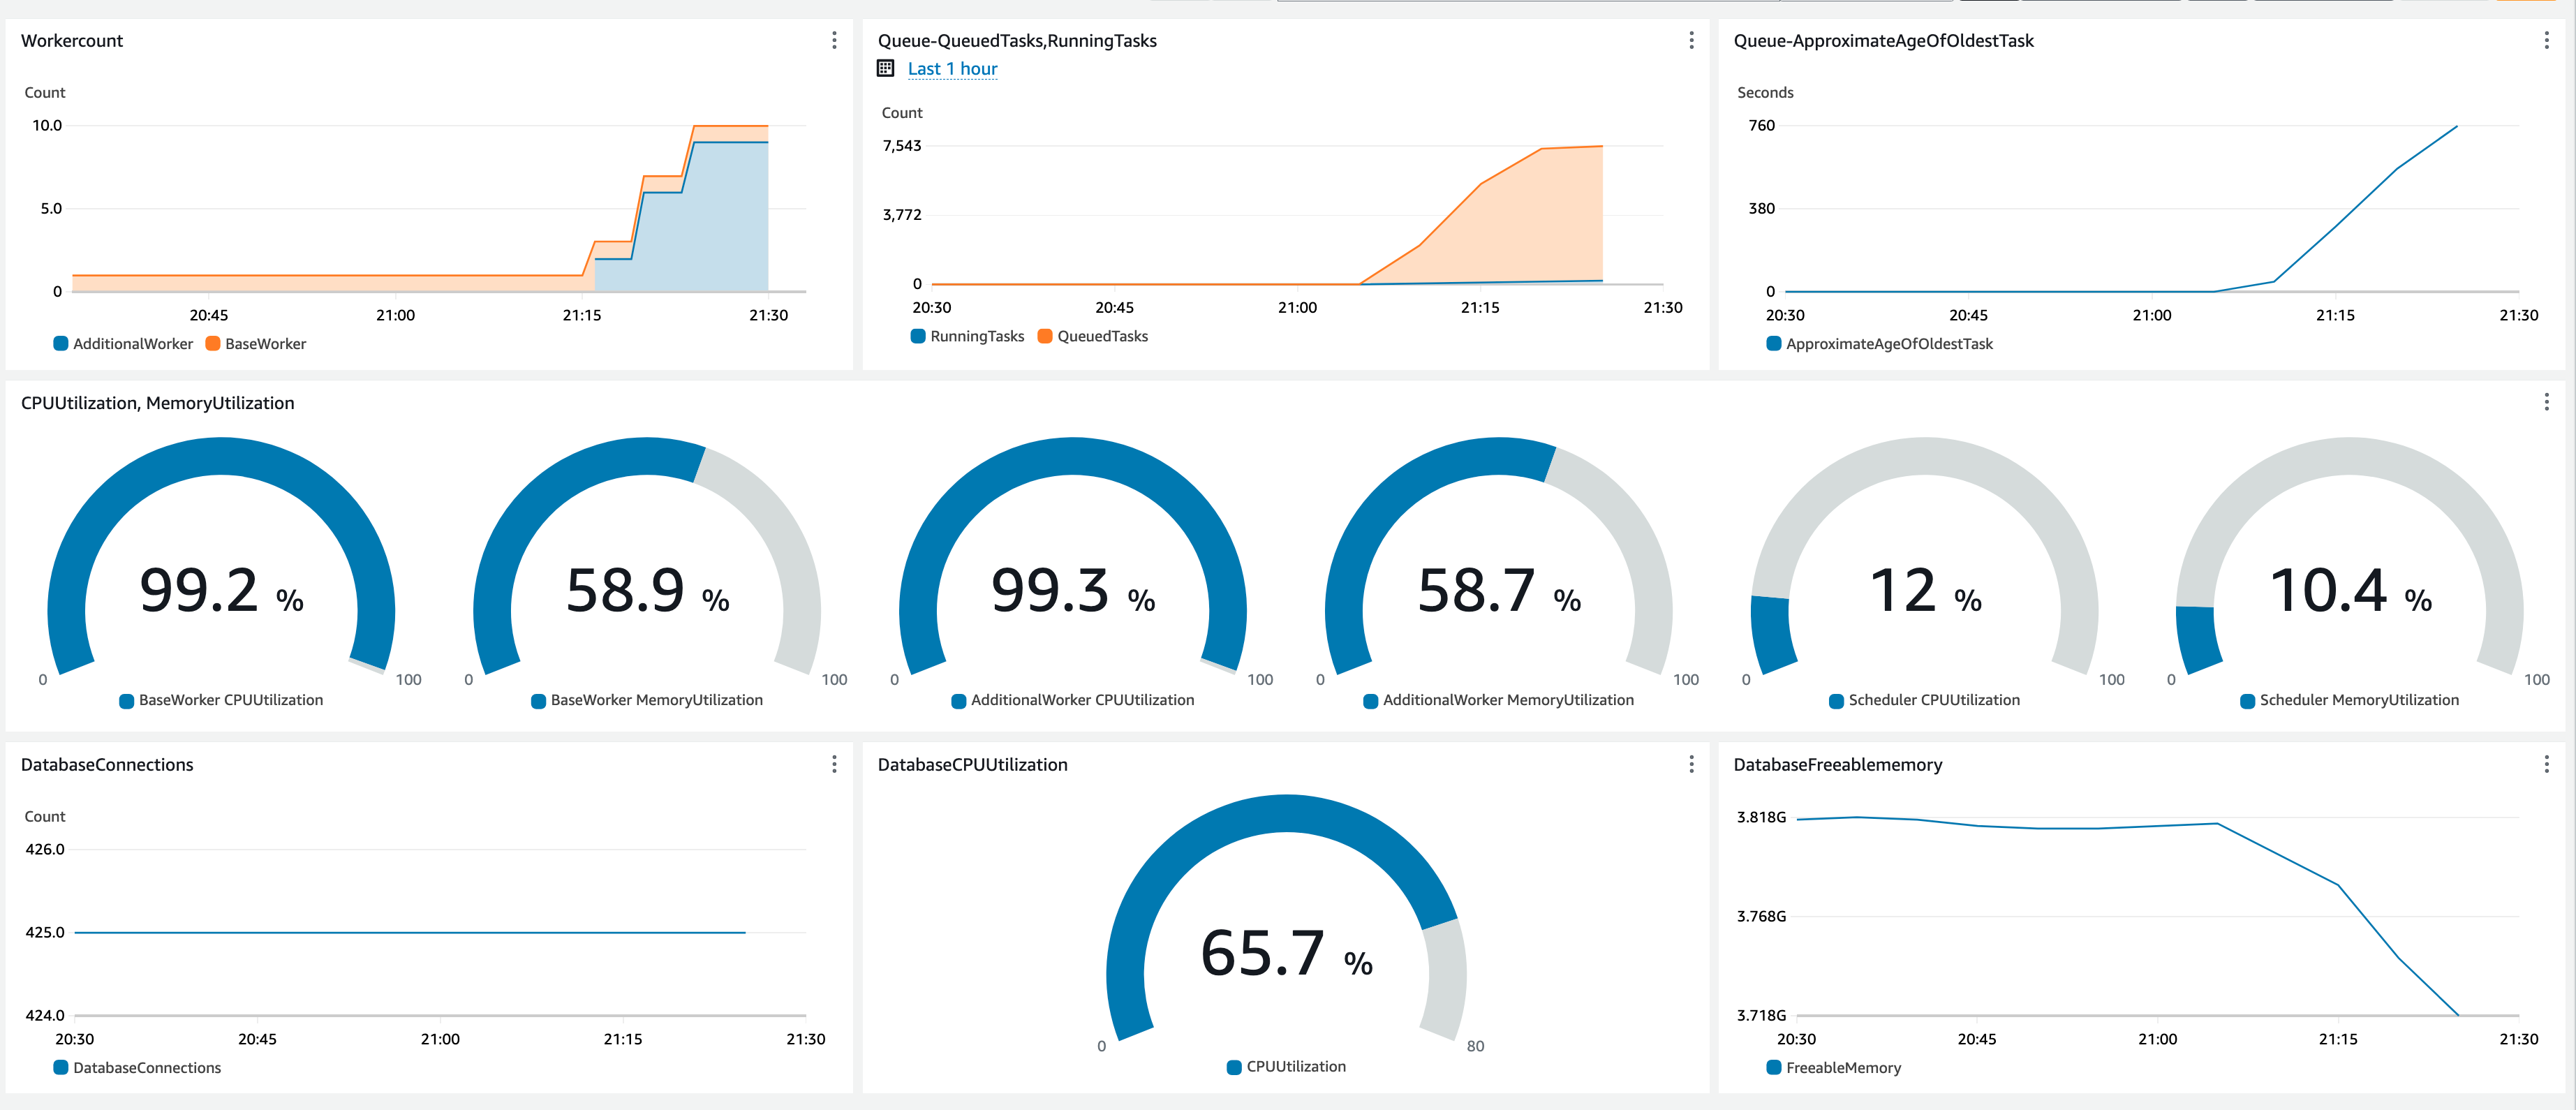Toggle the DatabaseConnections legend entry
The height and width of the screenshot is (1110, 2576).
point(146,1068)
